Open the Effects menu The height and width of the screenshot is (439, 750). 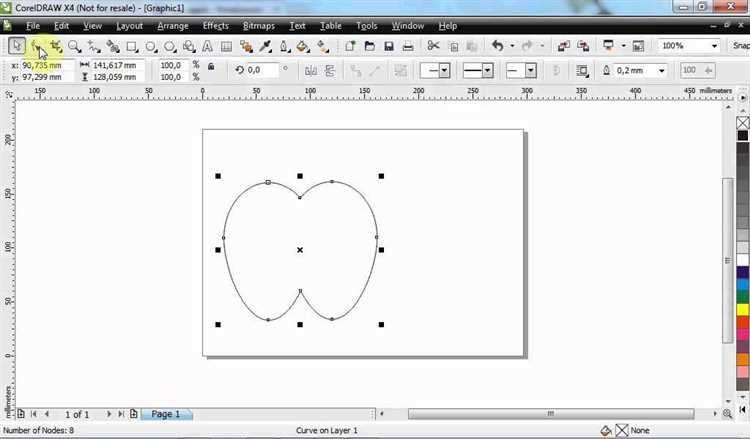click(x=215, y=26)
